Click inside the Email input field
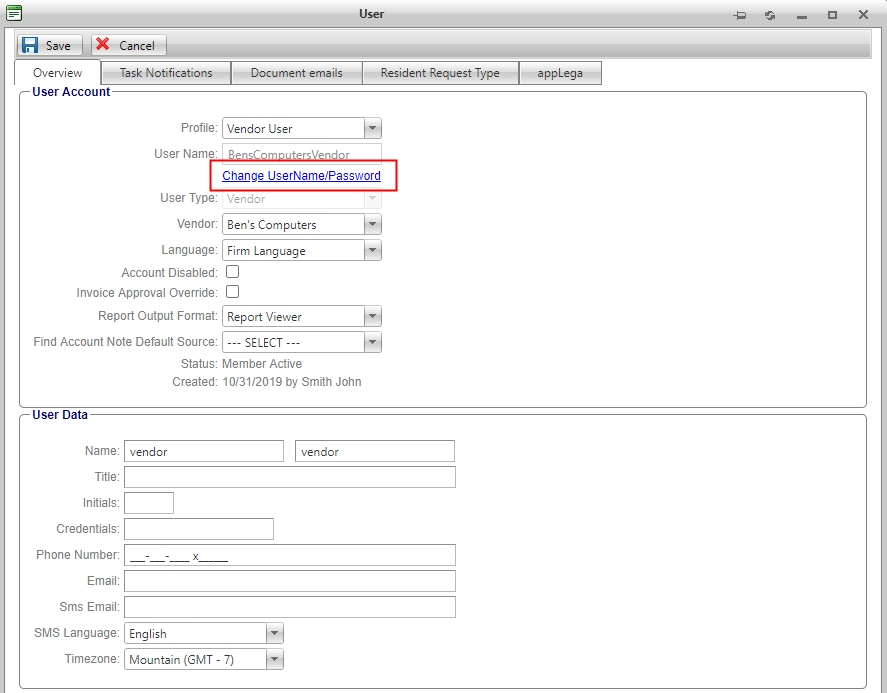 point(290,580)
